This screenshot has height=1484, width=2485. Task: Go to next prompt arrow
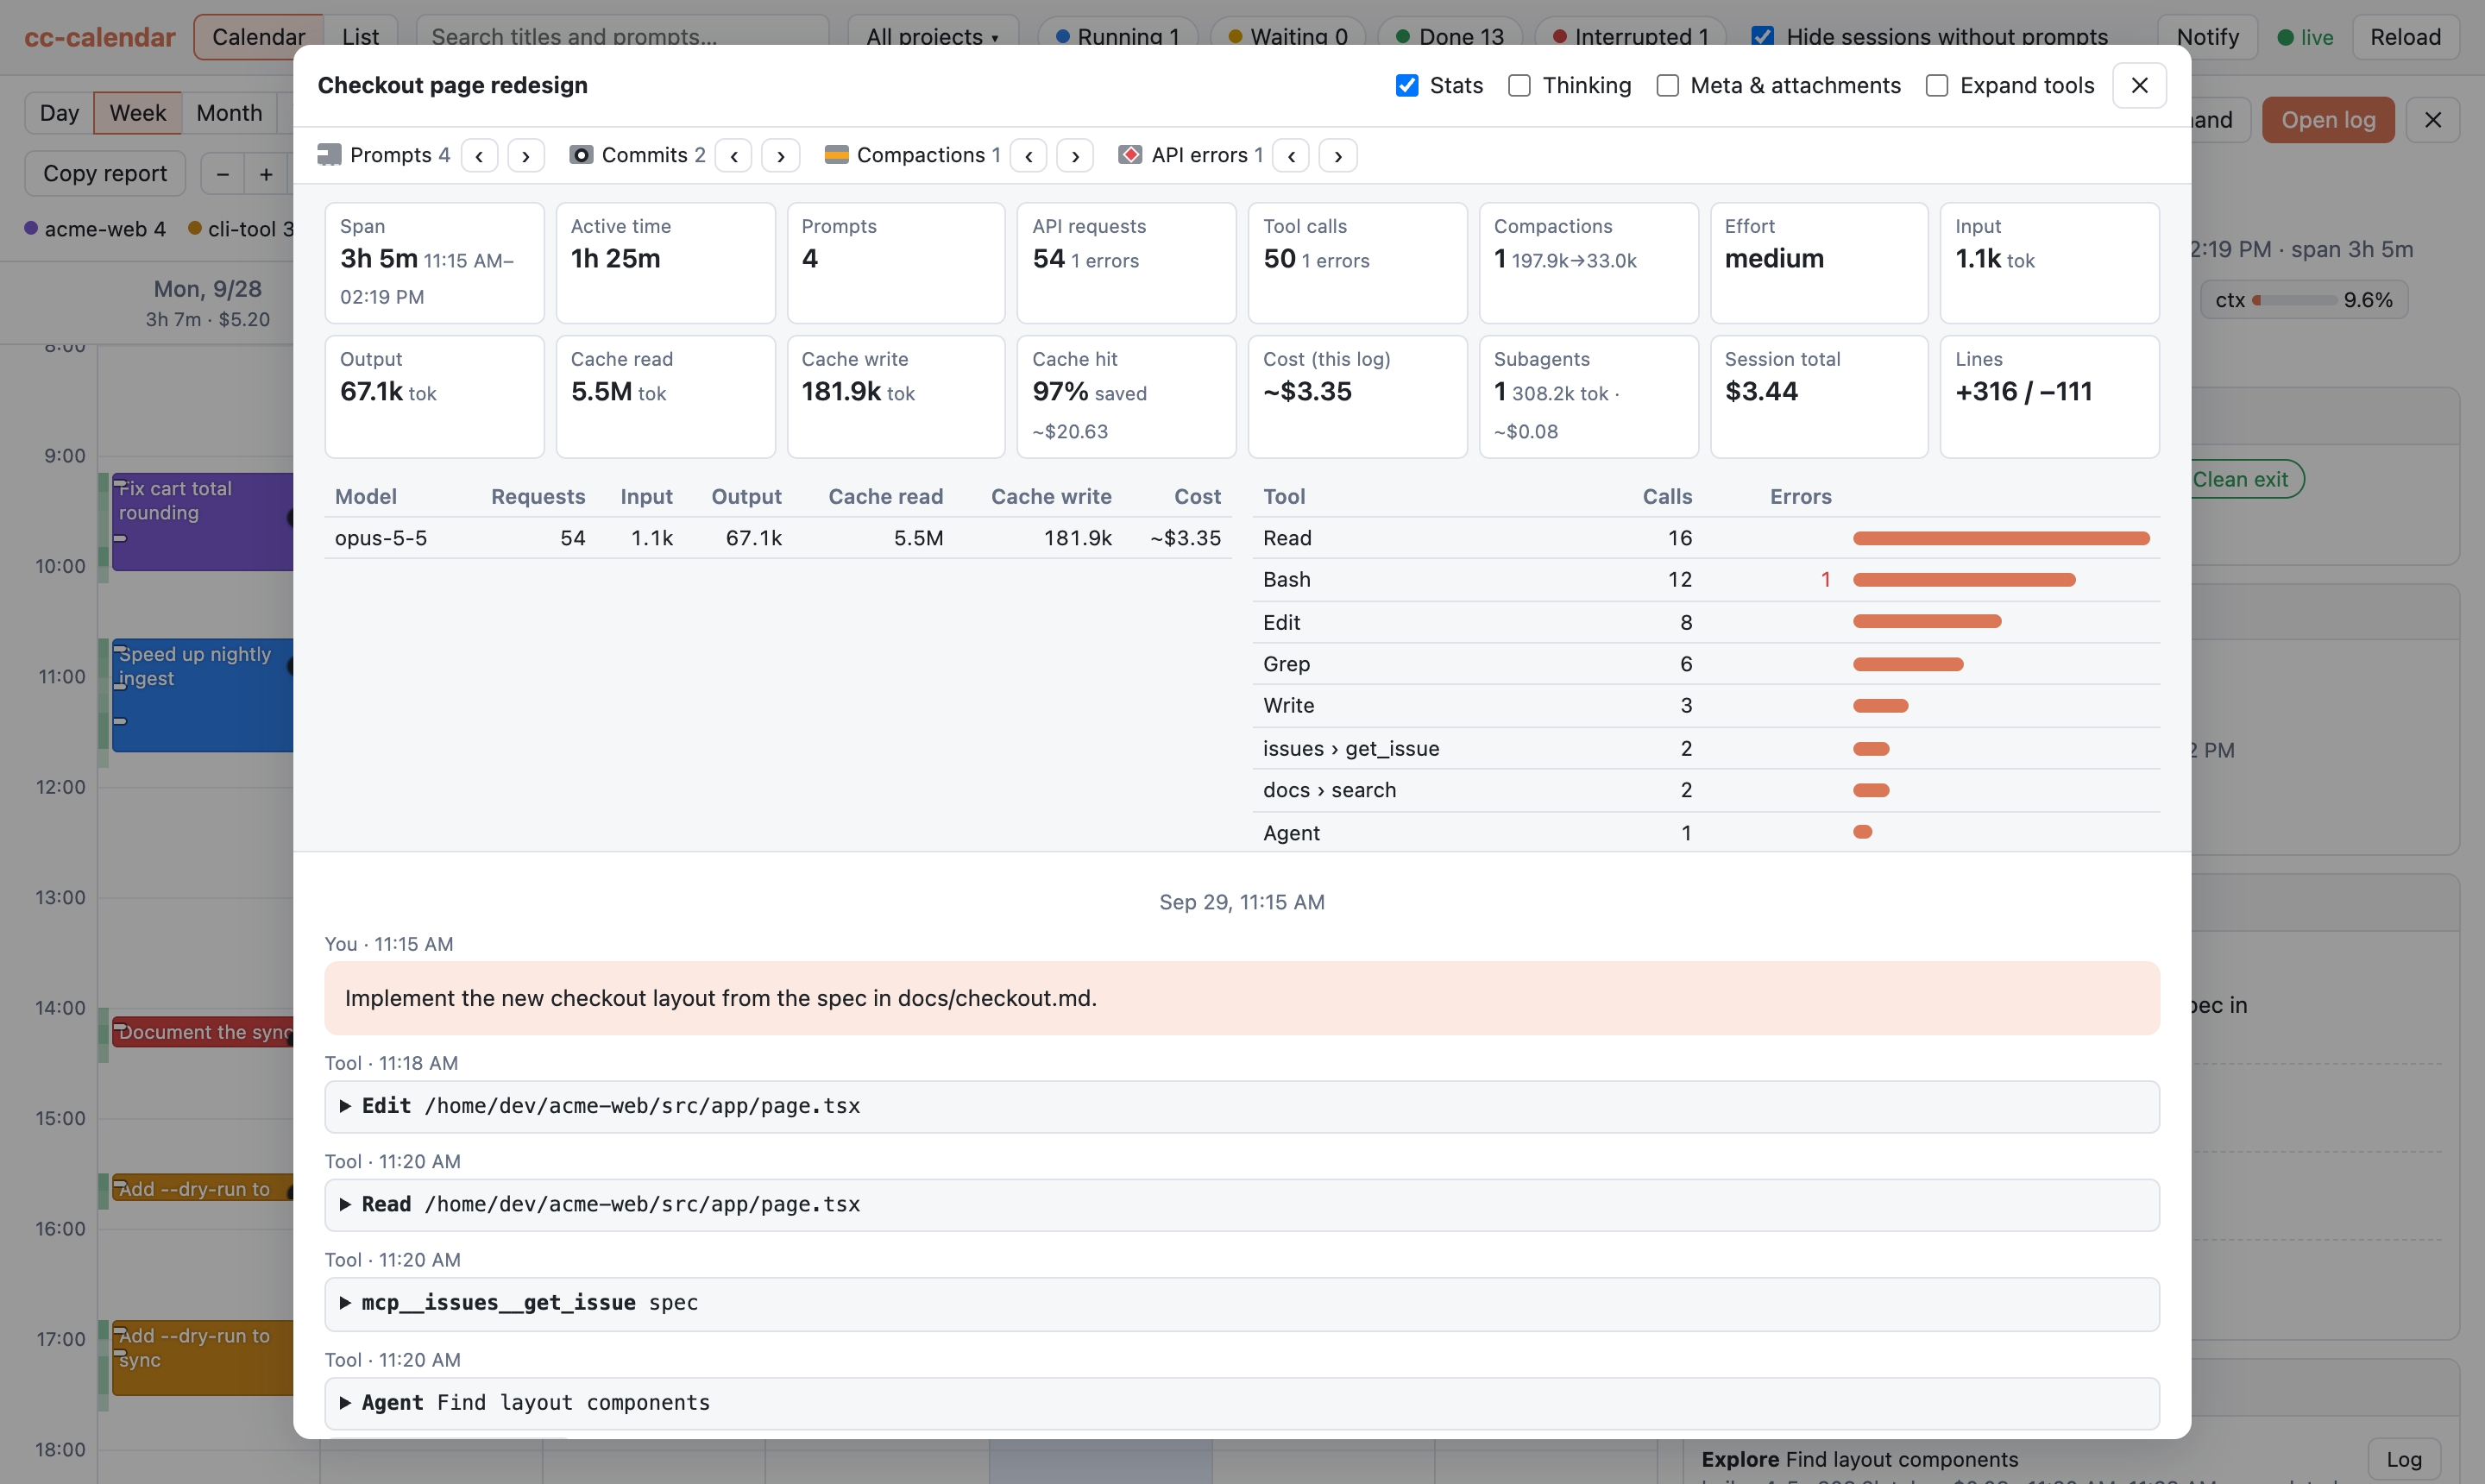coord(526,155)
